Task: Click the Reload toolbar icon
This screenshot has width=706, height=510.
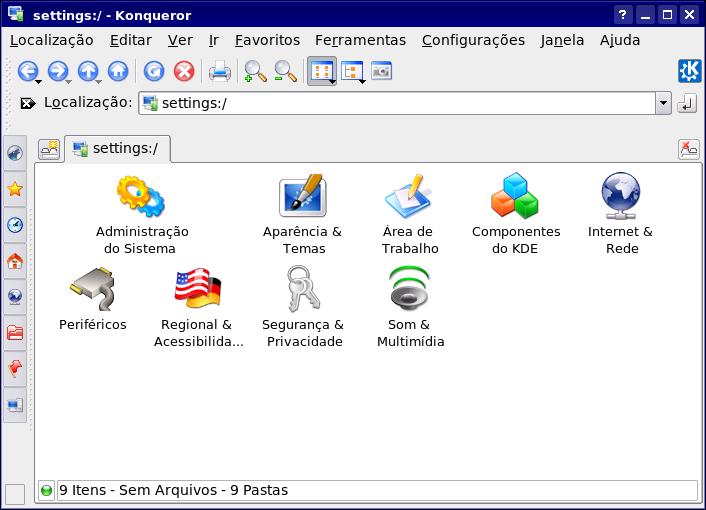Action: point(154,71)
